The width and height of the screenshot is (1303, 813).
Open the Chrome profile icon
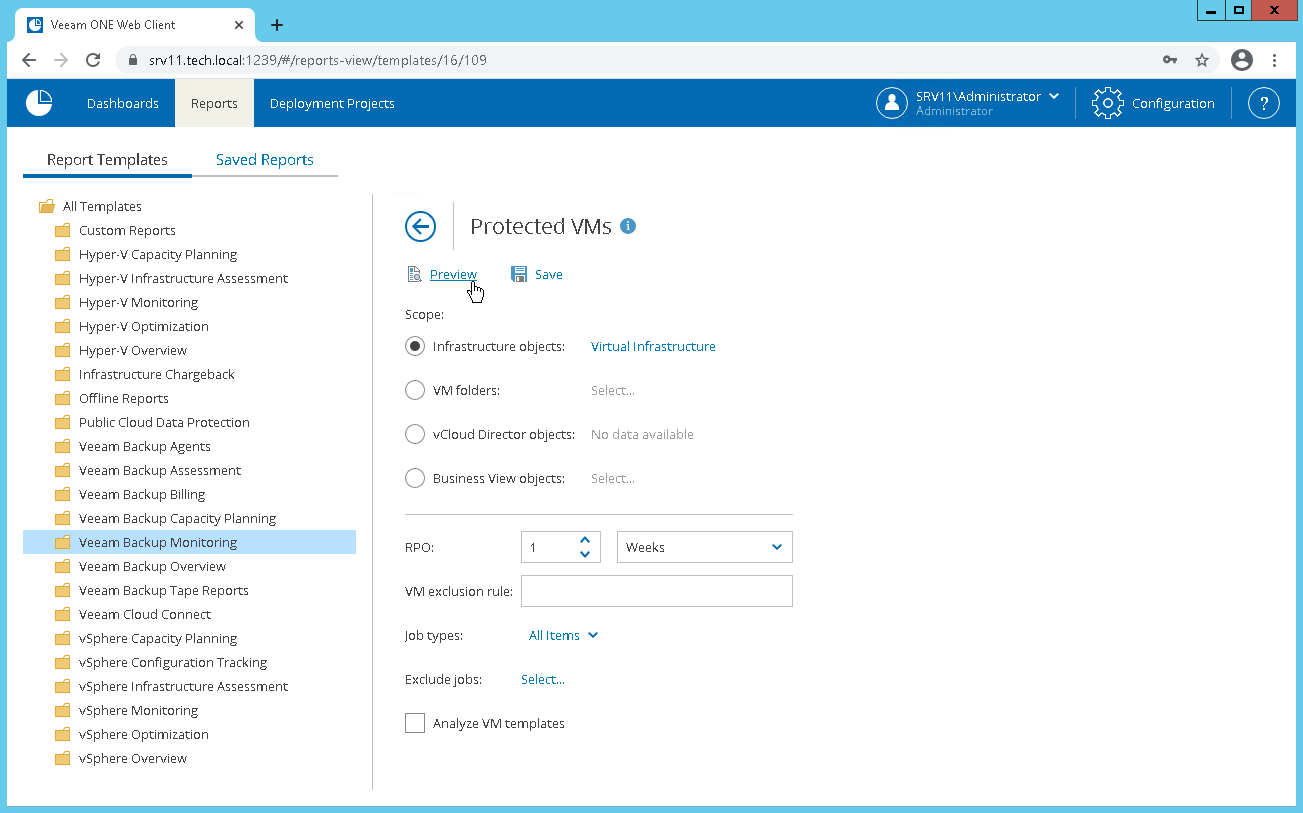point(1242,60)
